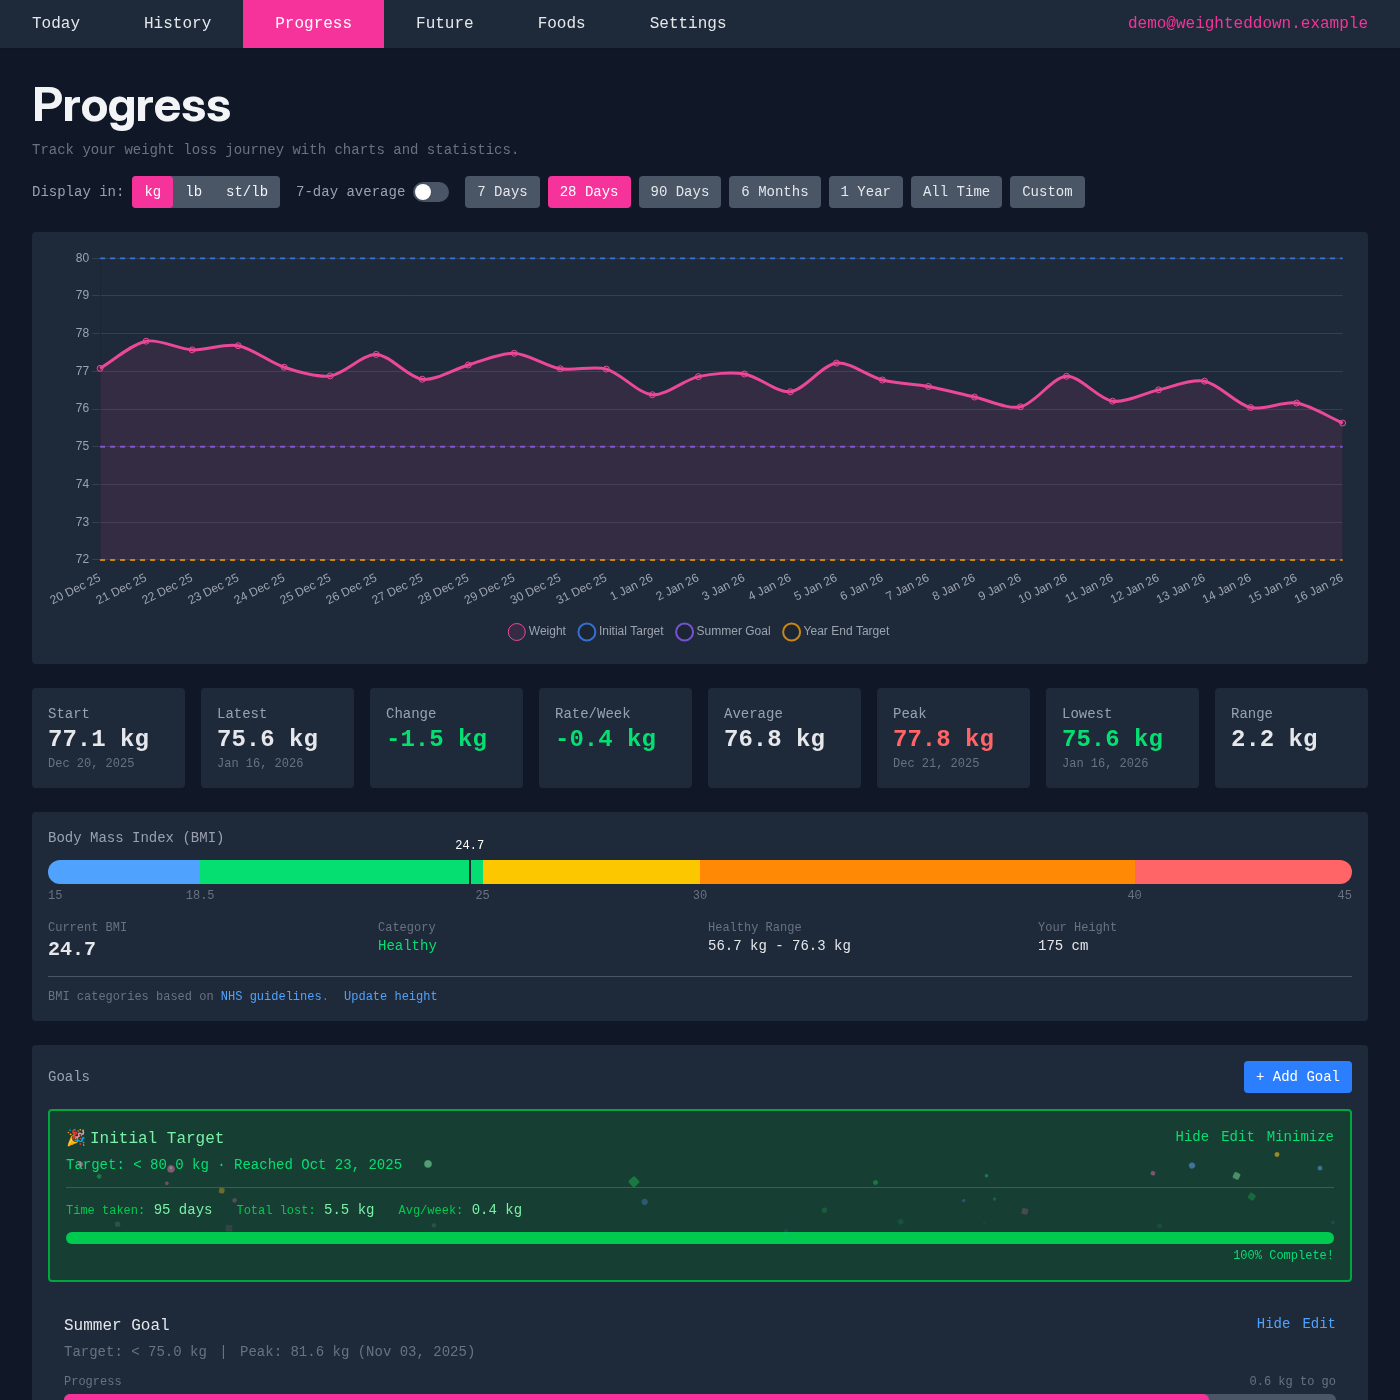Click the Initial Target legend marker
Viewport: 1400px width, 1400px height.
pos(586,632)
